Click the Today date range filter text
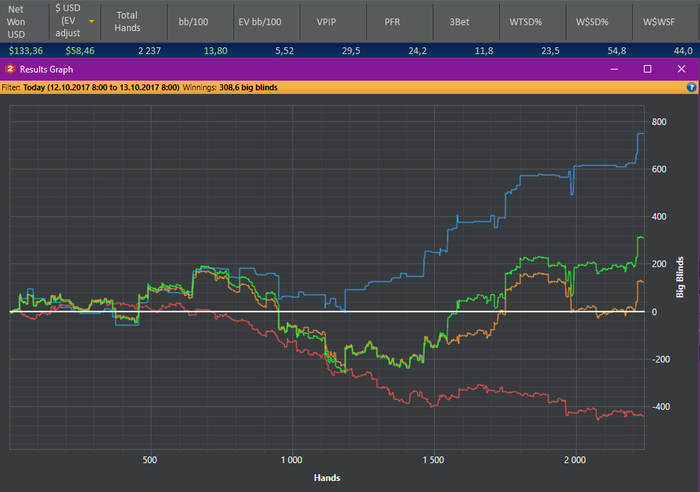 pyautogui.click(x=101, y=88)
